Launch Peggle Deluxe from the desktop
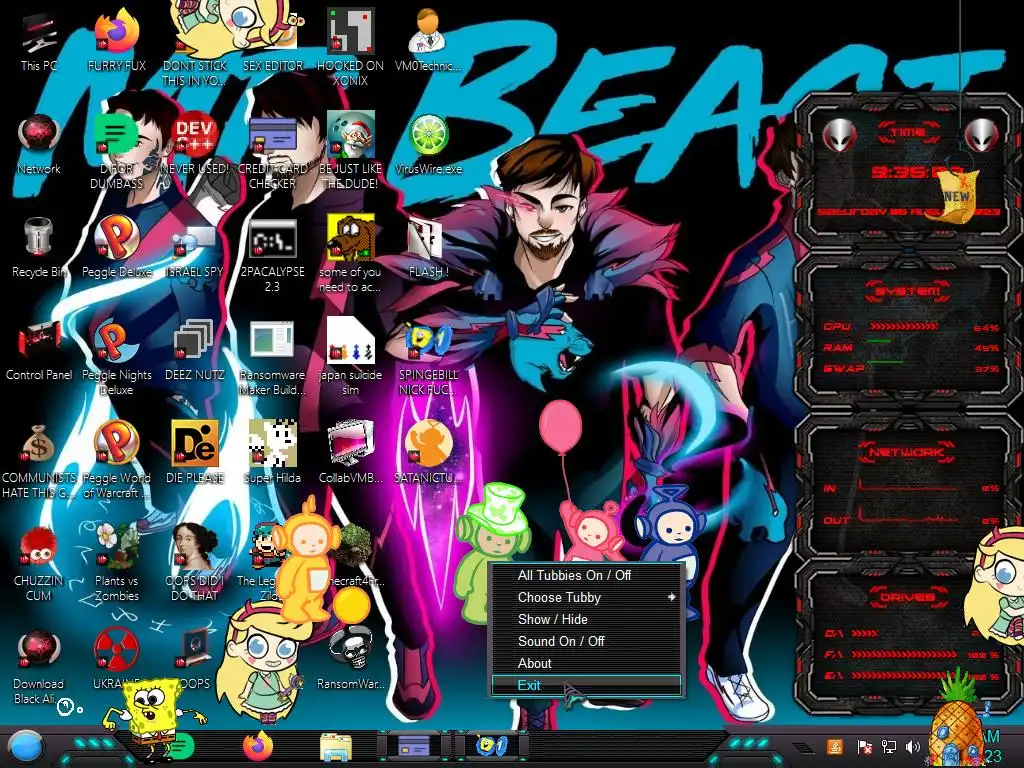 click(x=117, y=248)
